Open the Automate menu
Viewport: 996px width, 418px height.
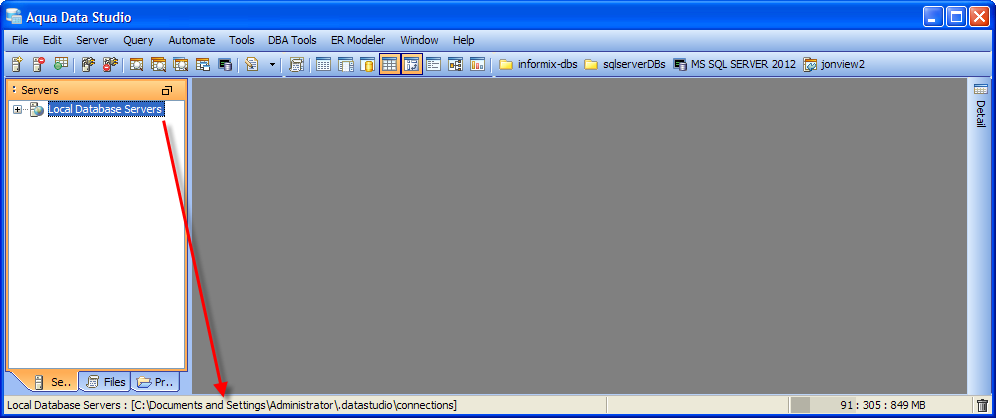pos(192,40)
